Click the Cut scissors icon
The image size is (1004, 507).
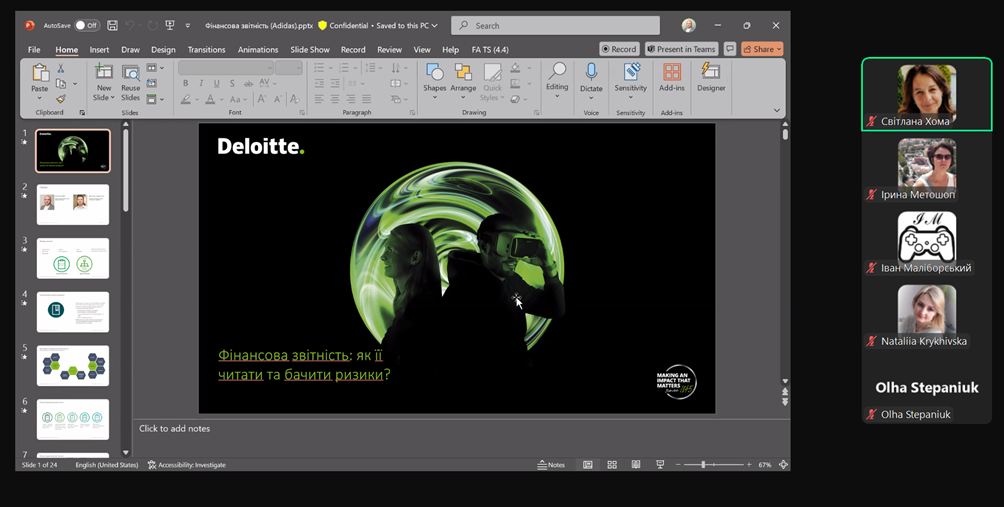(61, 68)
